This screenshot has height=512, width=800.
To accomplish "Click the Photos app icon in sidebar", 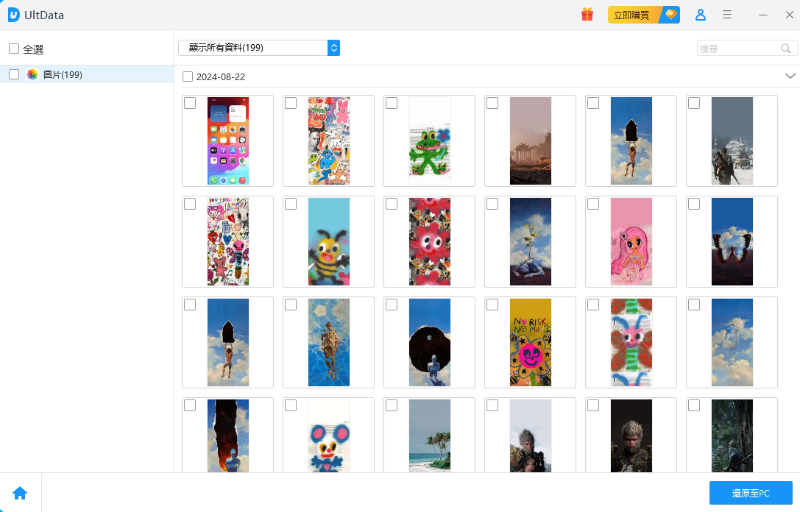I will pos(32,74).
